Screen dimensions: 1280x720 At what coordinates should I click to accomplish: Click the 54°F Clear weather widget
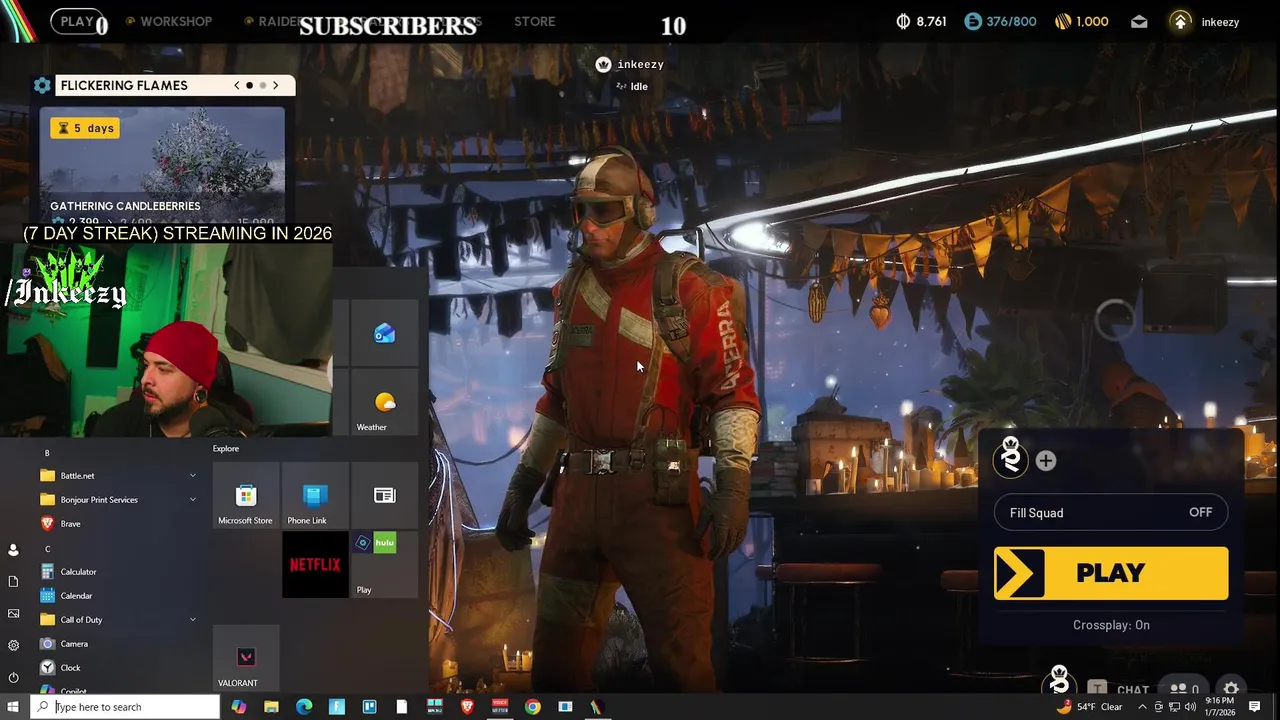pos(1092,707)
